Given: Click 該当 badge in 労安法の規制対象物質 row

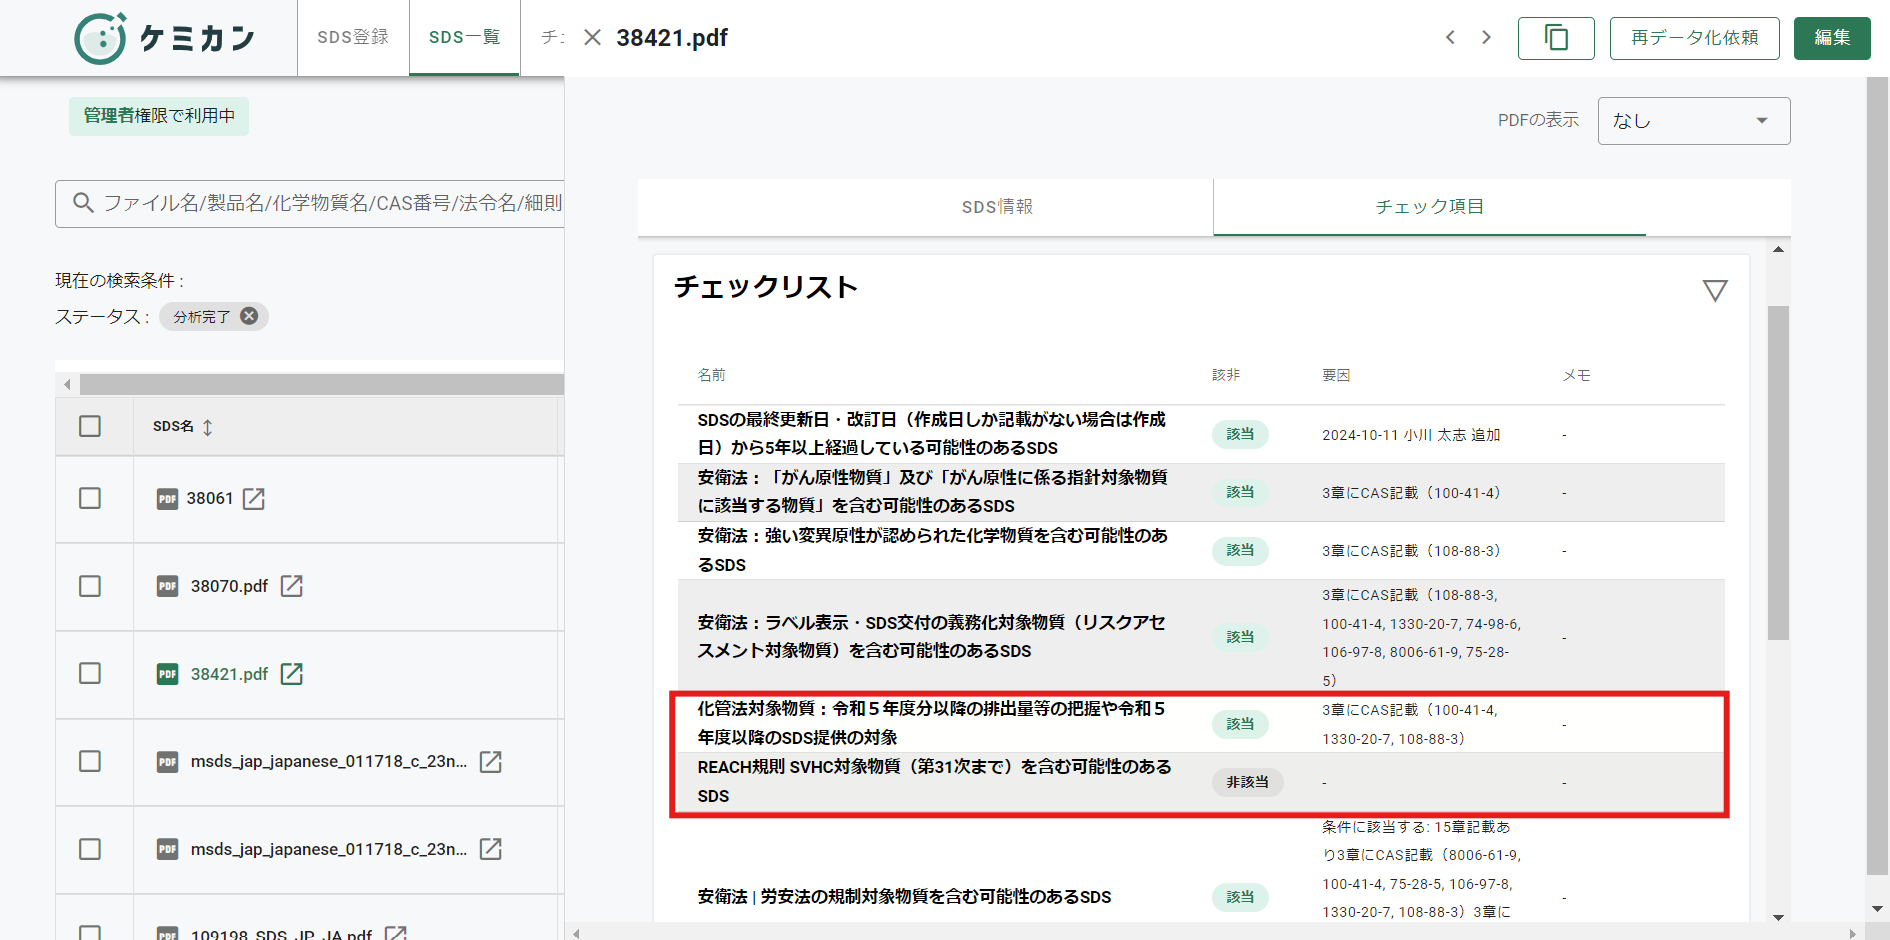Looking at the screenshot, I should click(x=1240, y=897).
